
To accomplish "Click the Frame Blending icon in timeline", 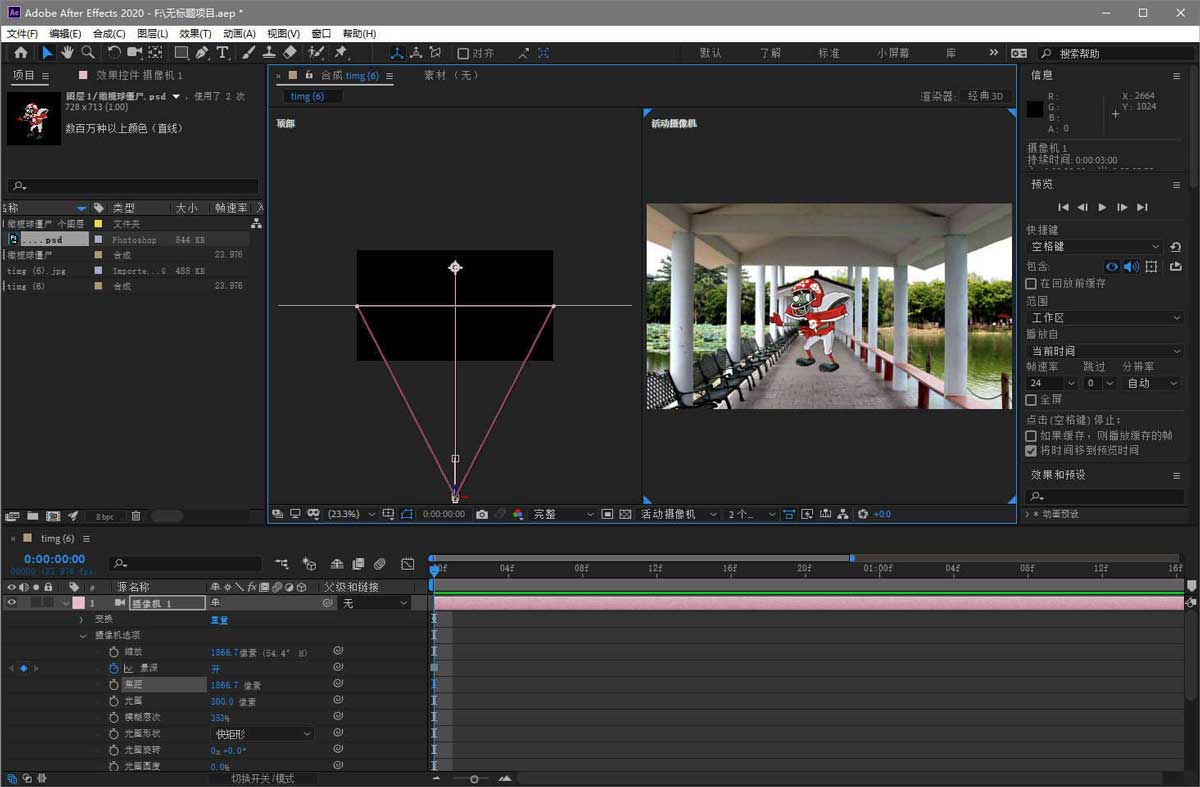I will (358, 564).
